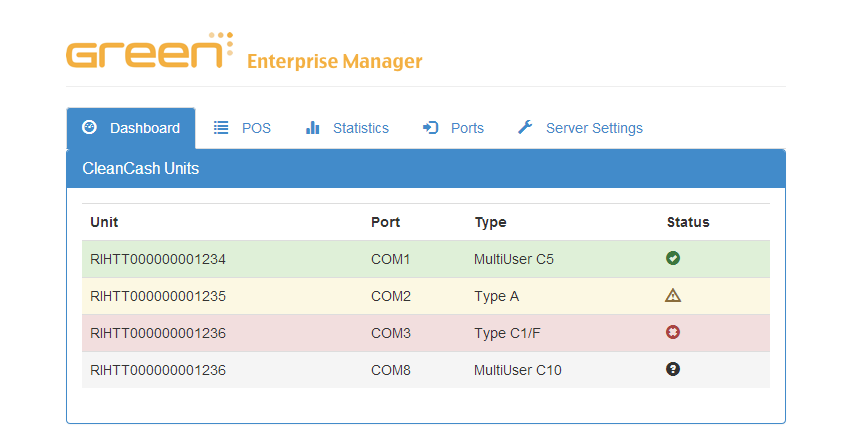Click the Dashboard gauge icon
This screenshot has height=440, width=844.
[89, 128]
